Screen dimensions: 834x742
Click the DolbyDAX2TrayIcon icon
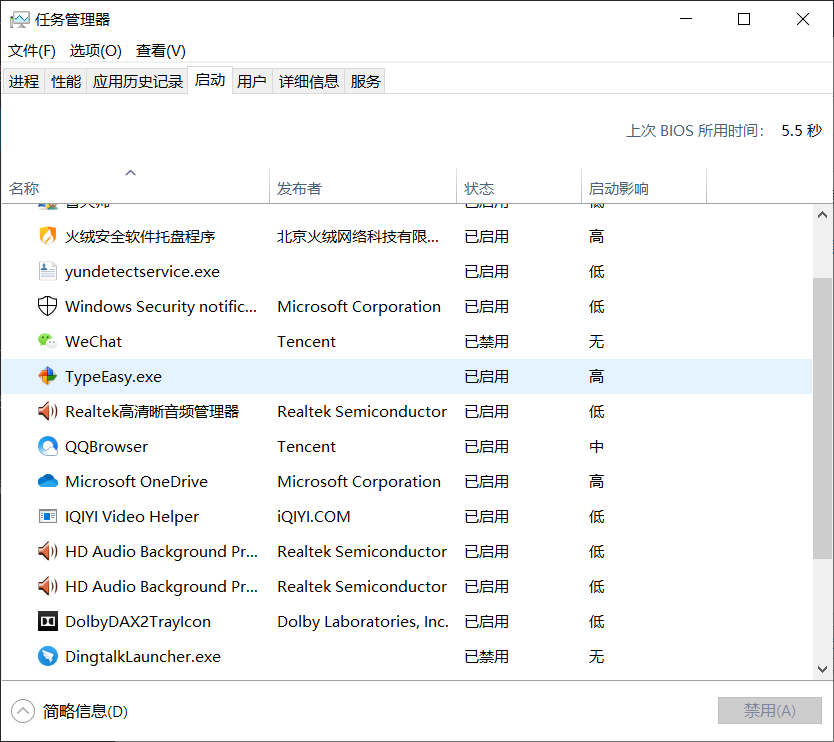[48, 621]
